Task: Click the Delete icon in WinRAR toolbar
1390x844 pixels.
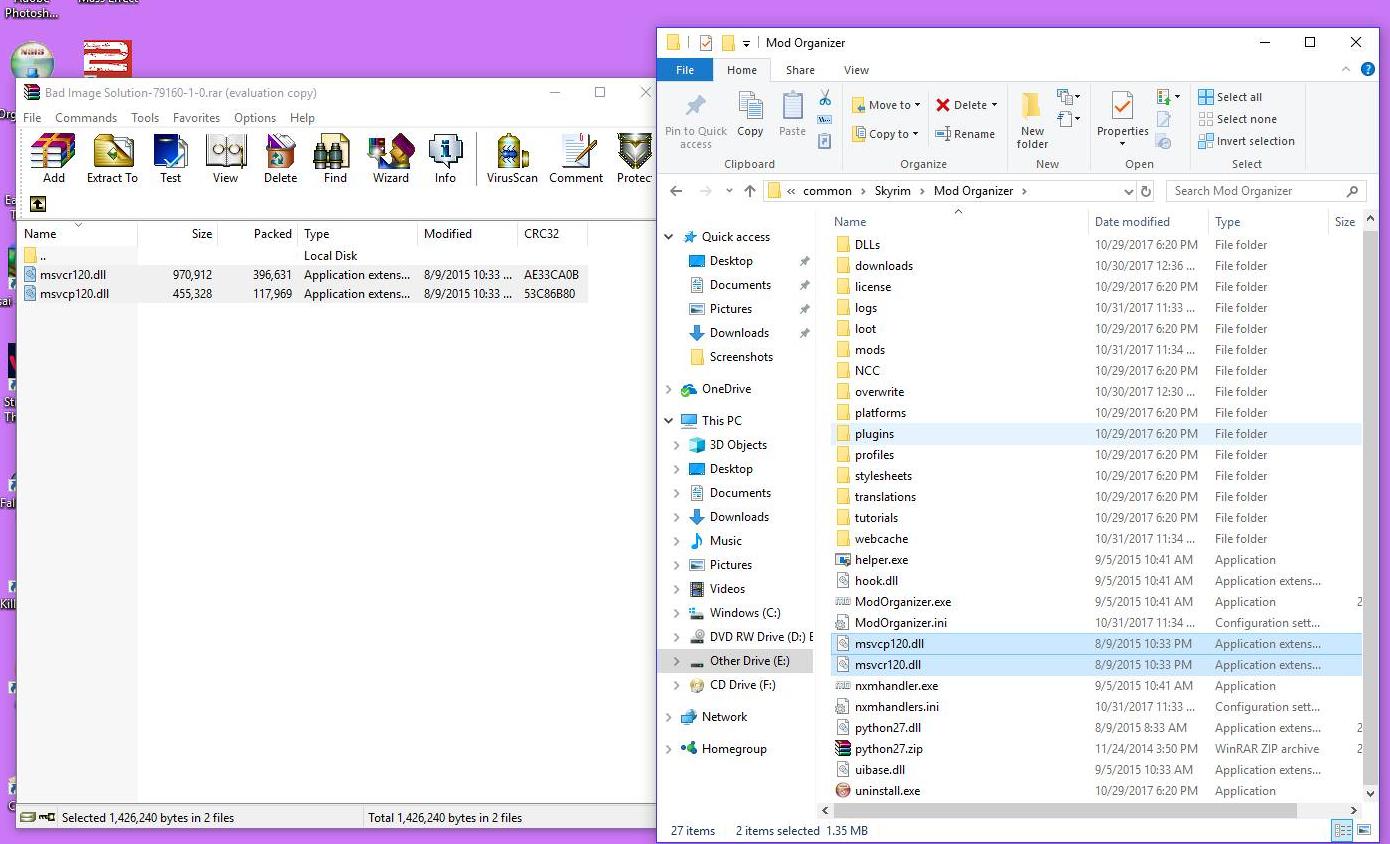Action: tap(280, 158)
